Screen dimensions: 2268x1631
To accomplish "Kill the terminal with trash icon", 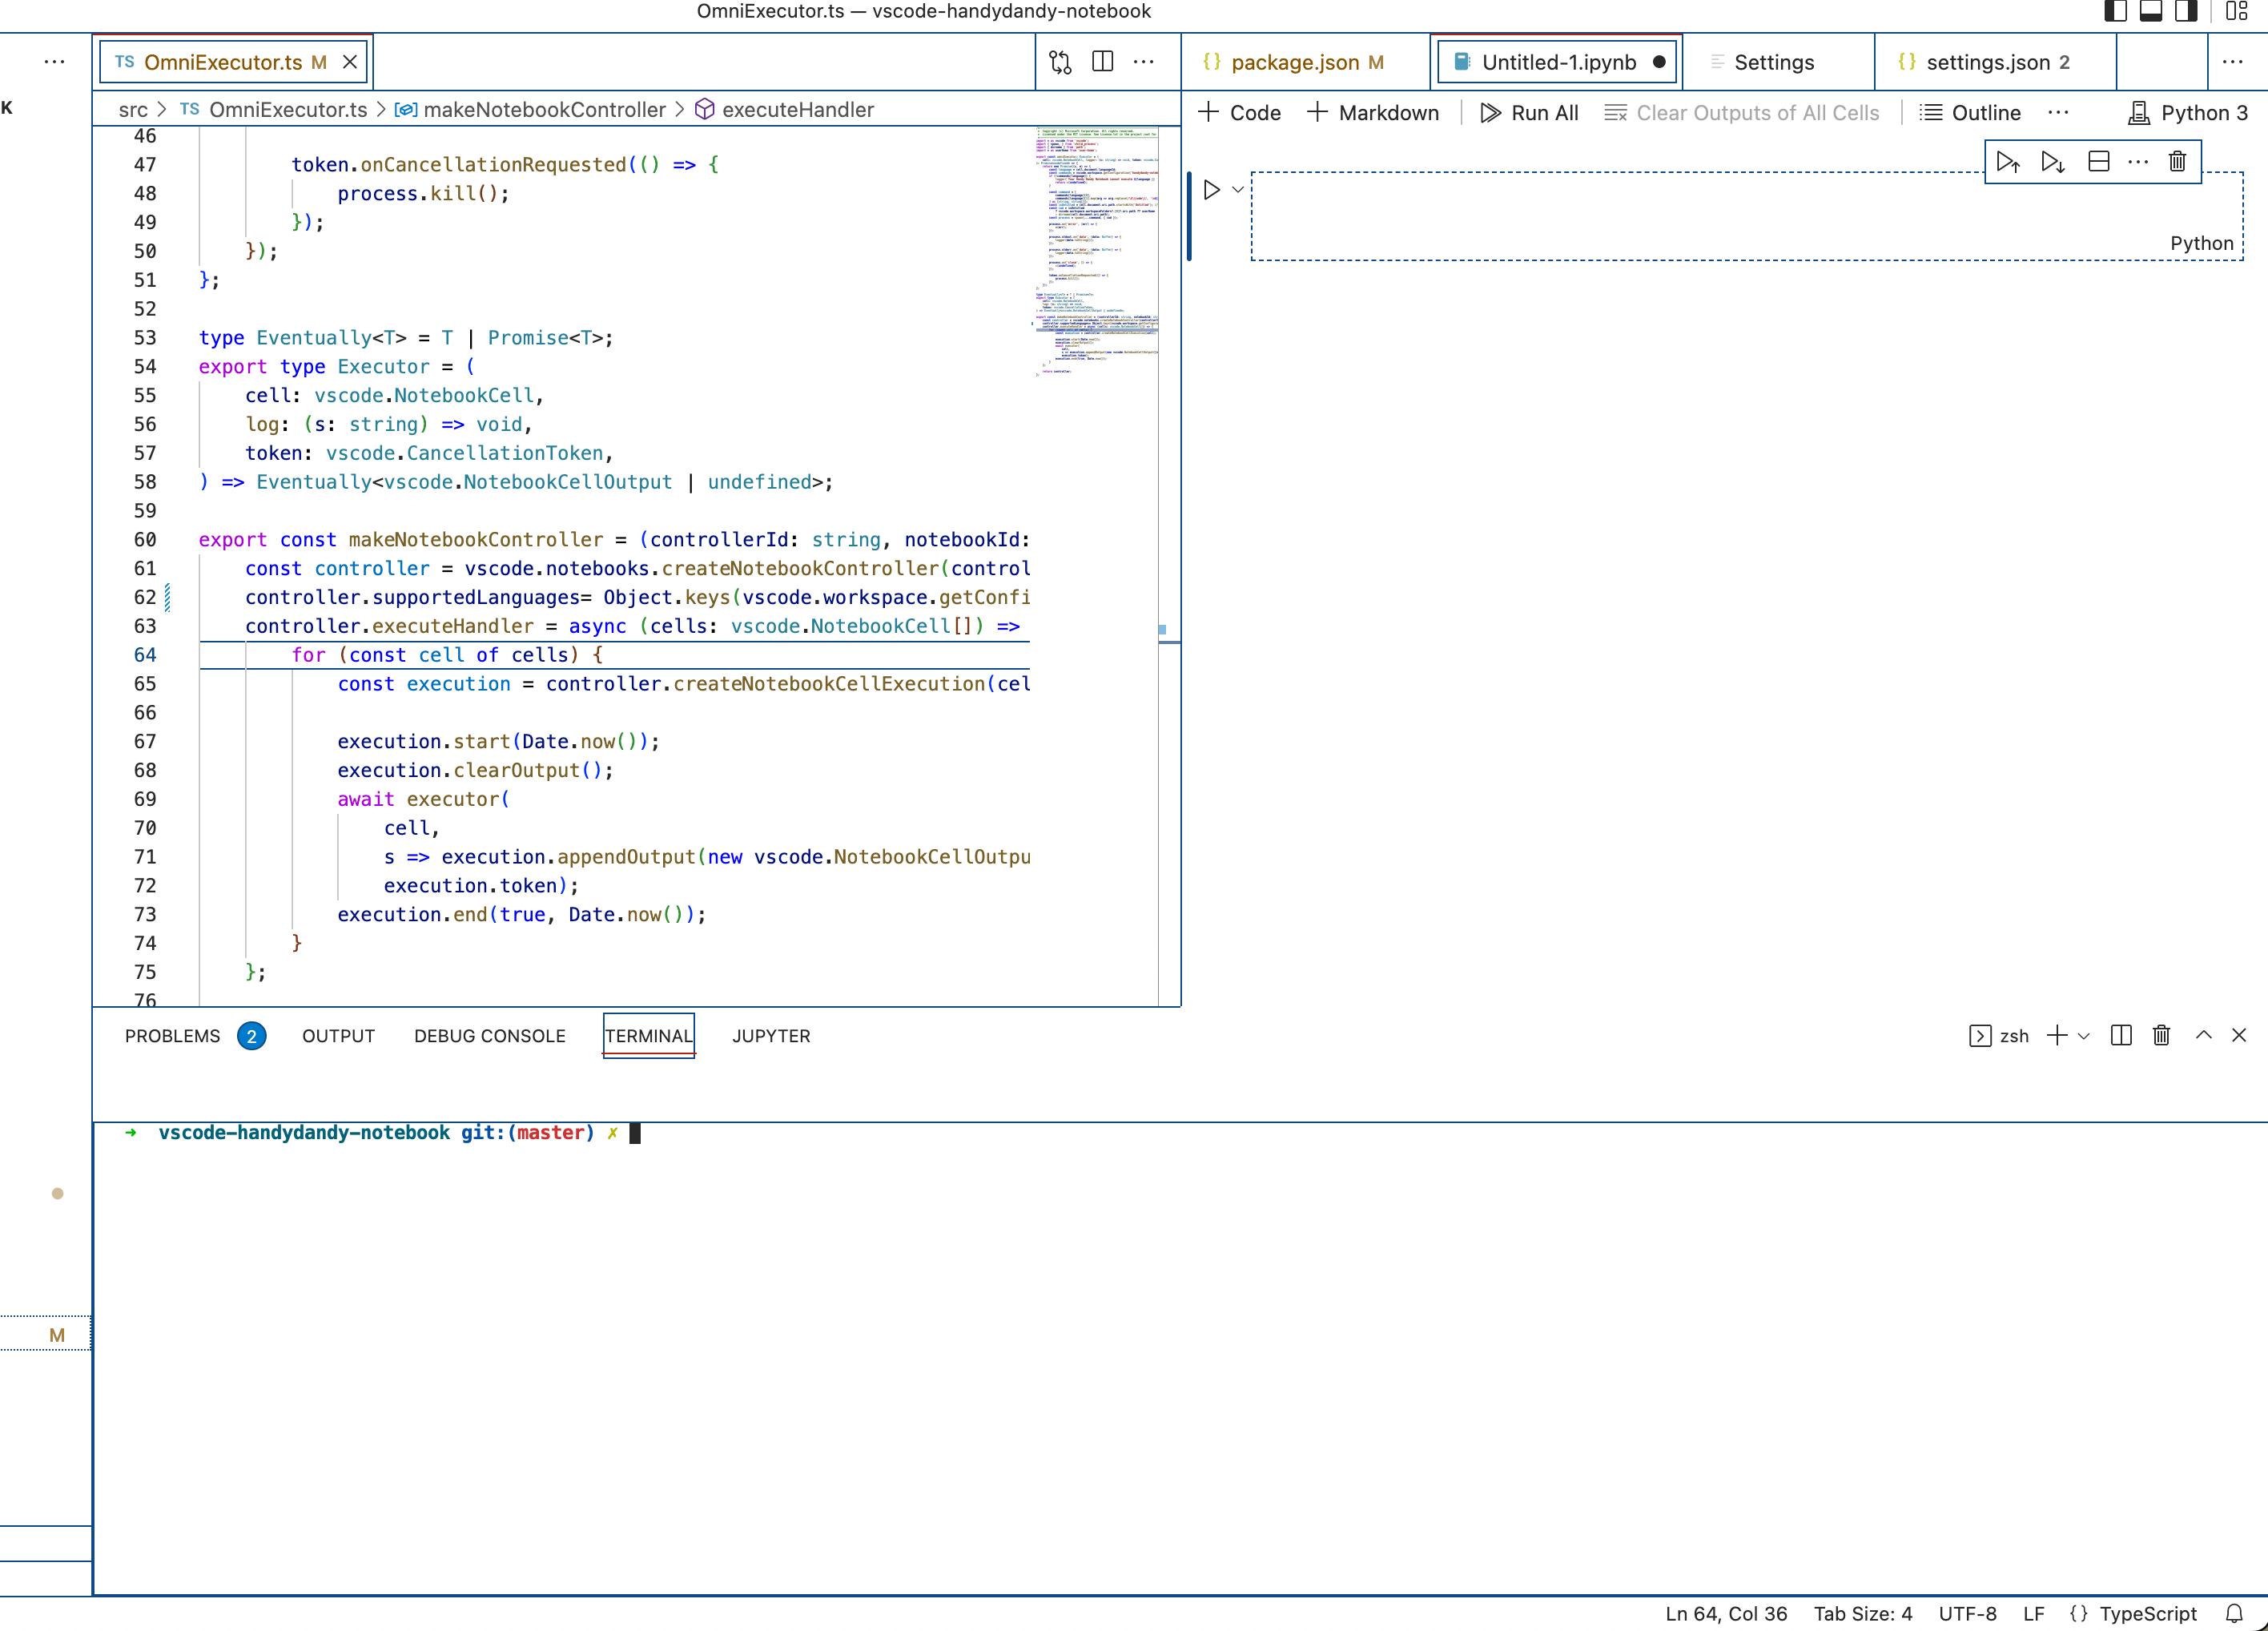I will [2161, 1036].
